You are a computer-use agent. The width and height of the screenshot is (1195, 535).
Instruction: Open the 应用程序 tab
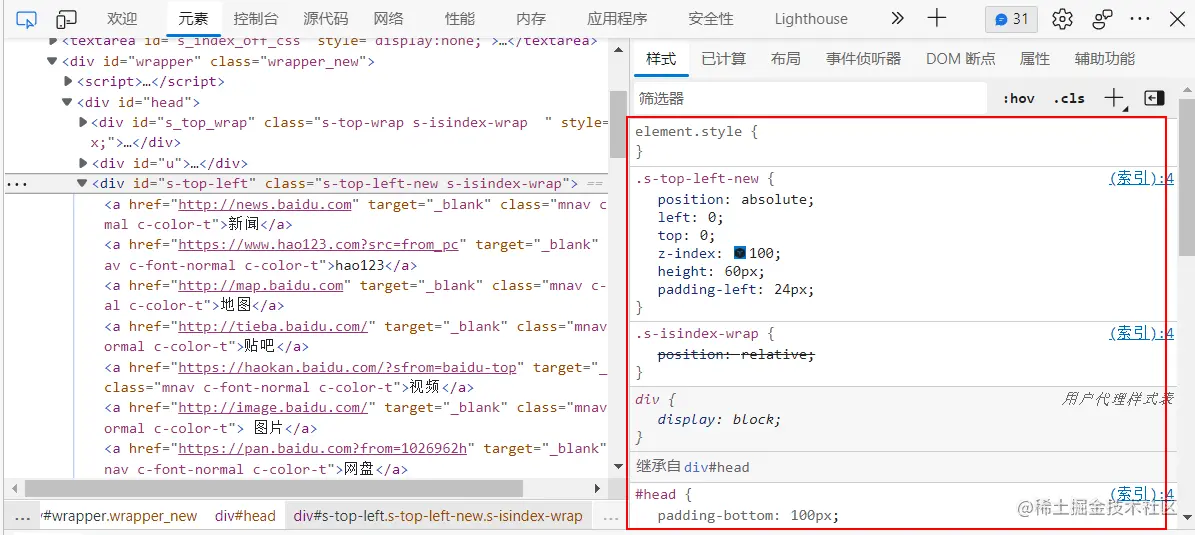point(617,19)
